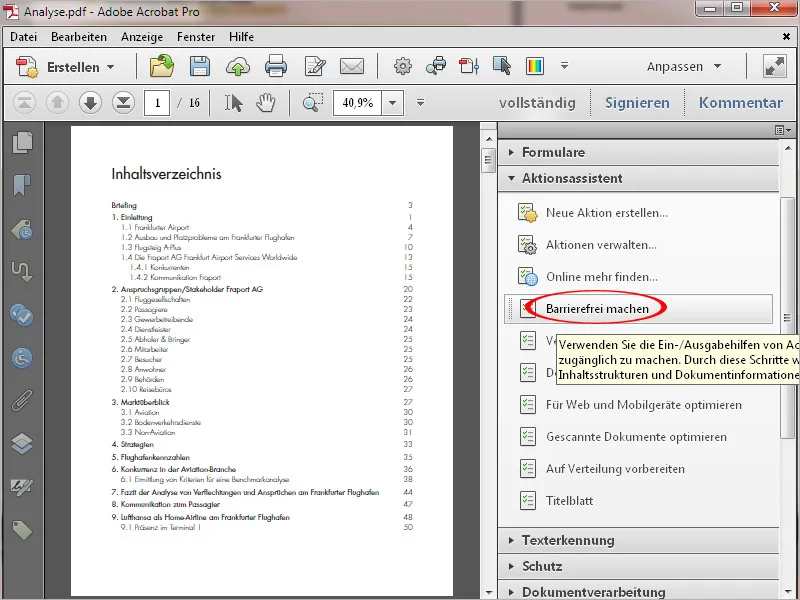This screenshot has height=600, width=800.
Task: Click the open file folder icon
Action: [161, 66]
